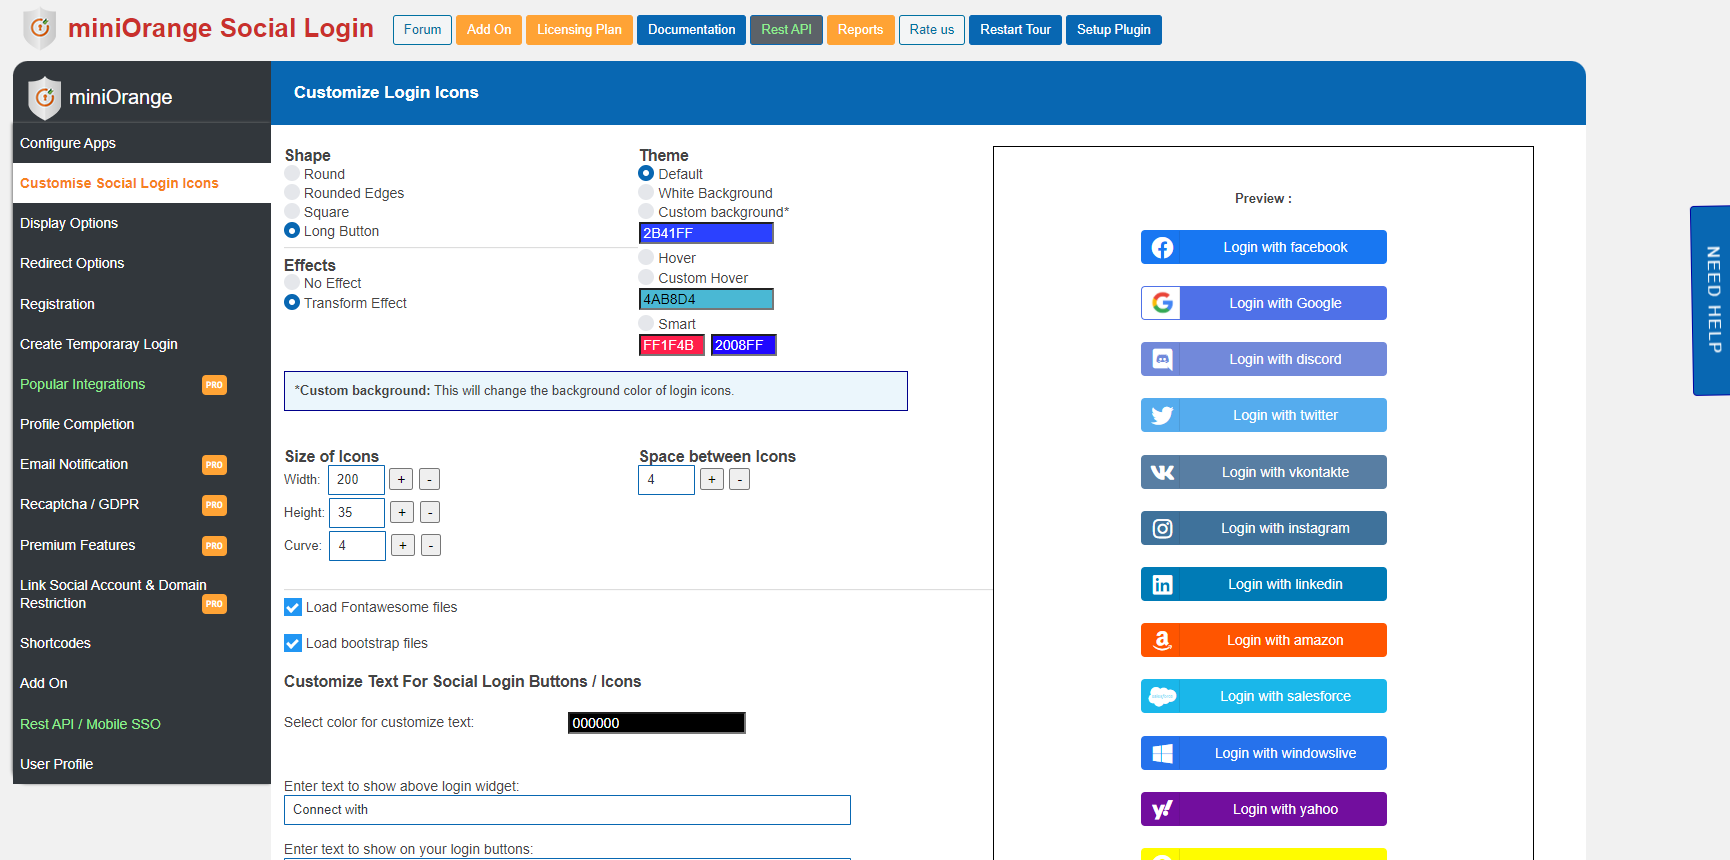Click the PRO badge next to Link Social Account

click(214, 604)
